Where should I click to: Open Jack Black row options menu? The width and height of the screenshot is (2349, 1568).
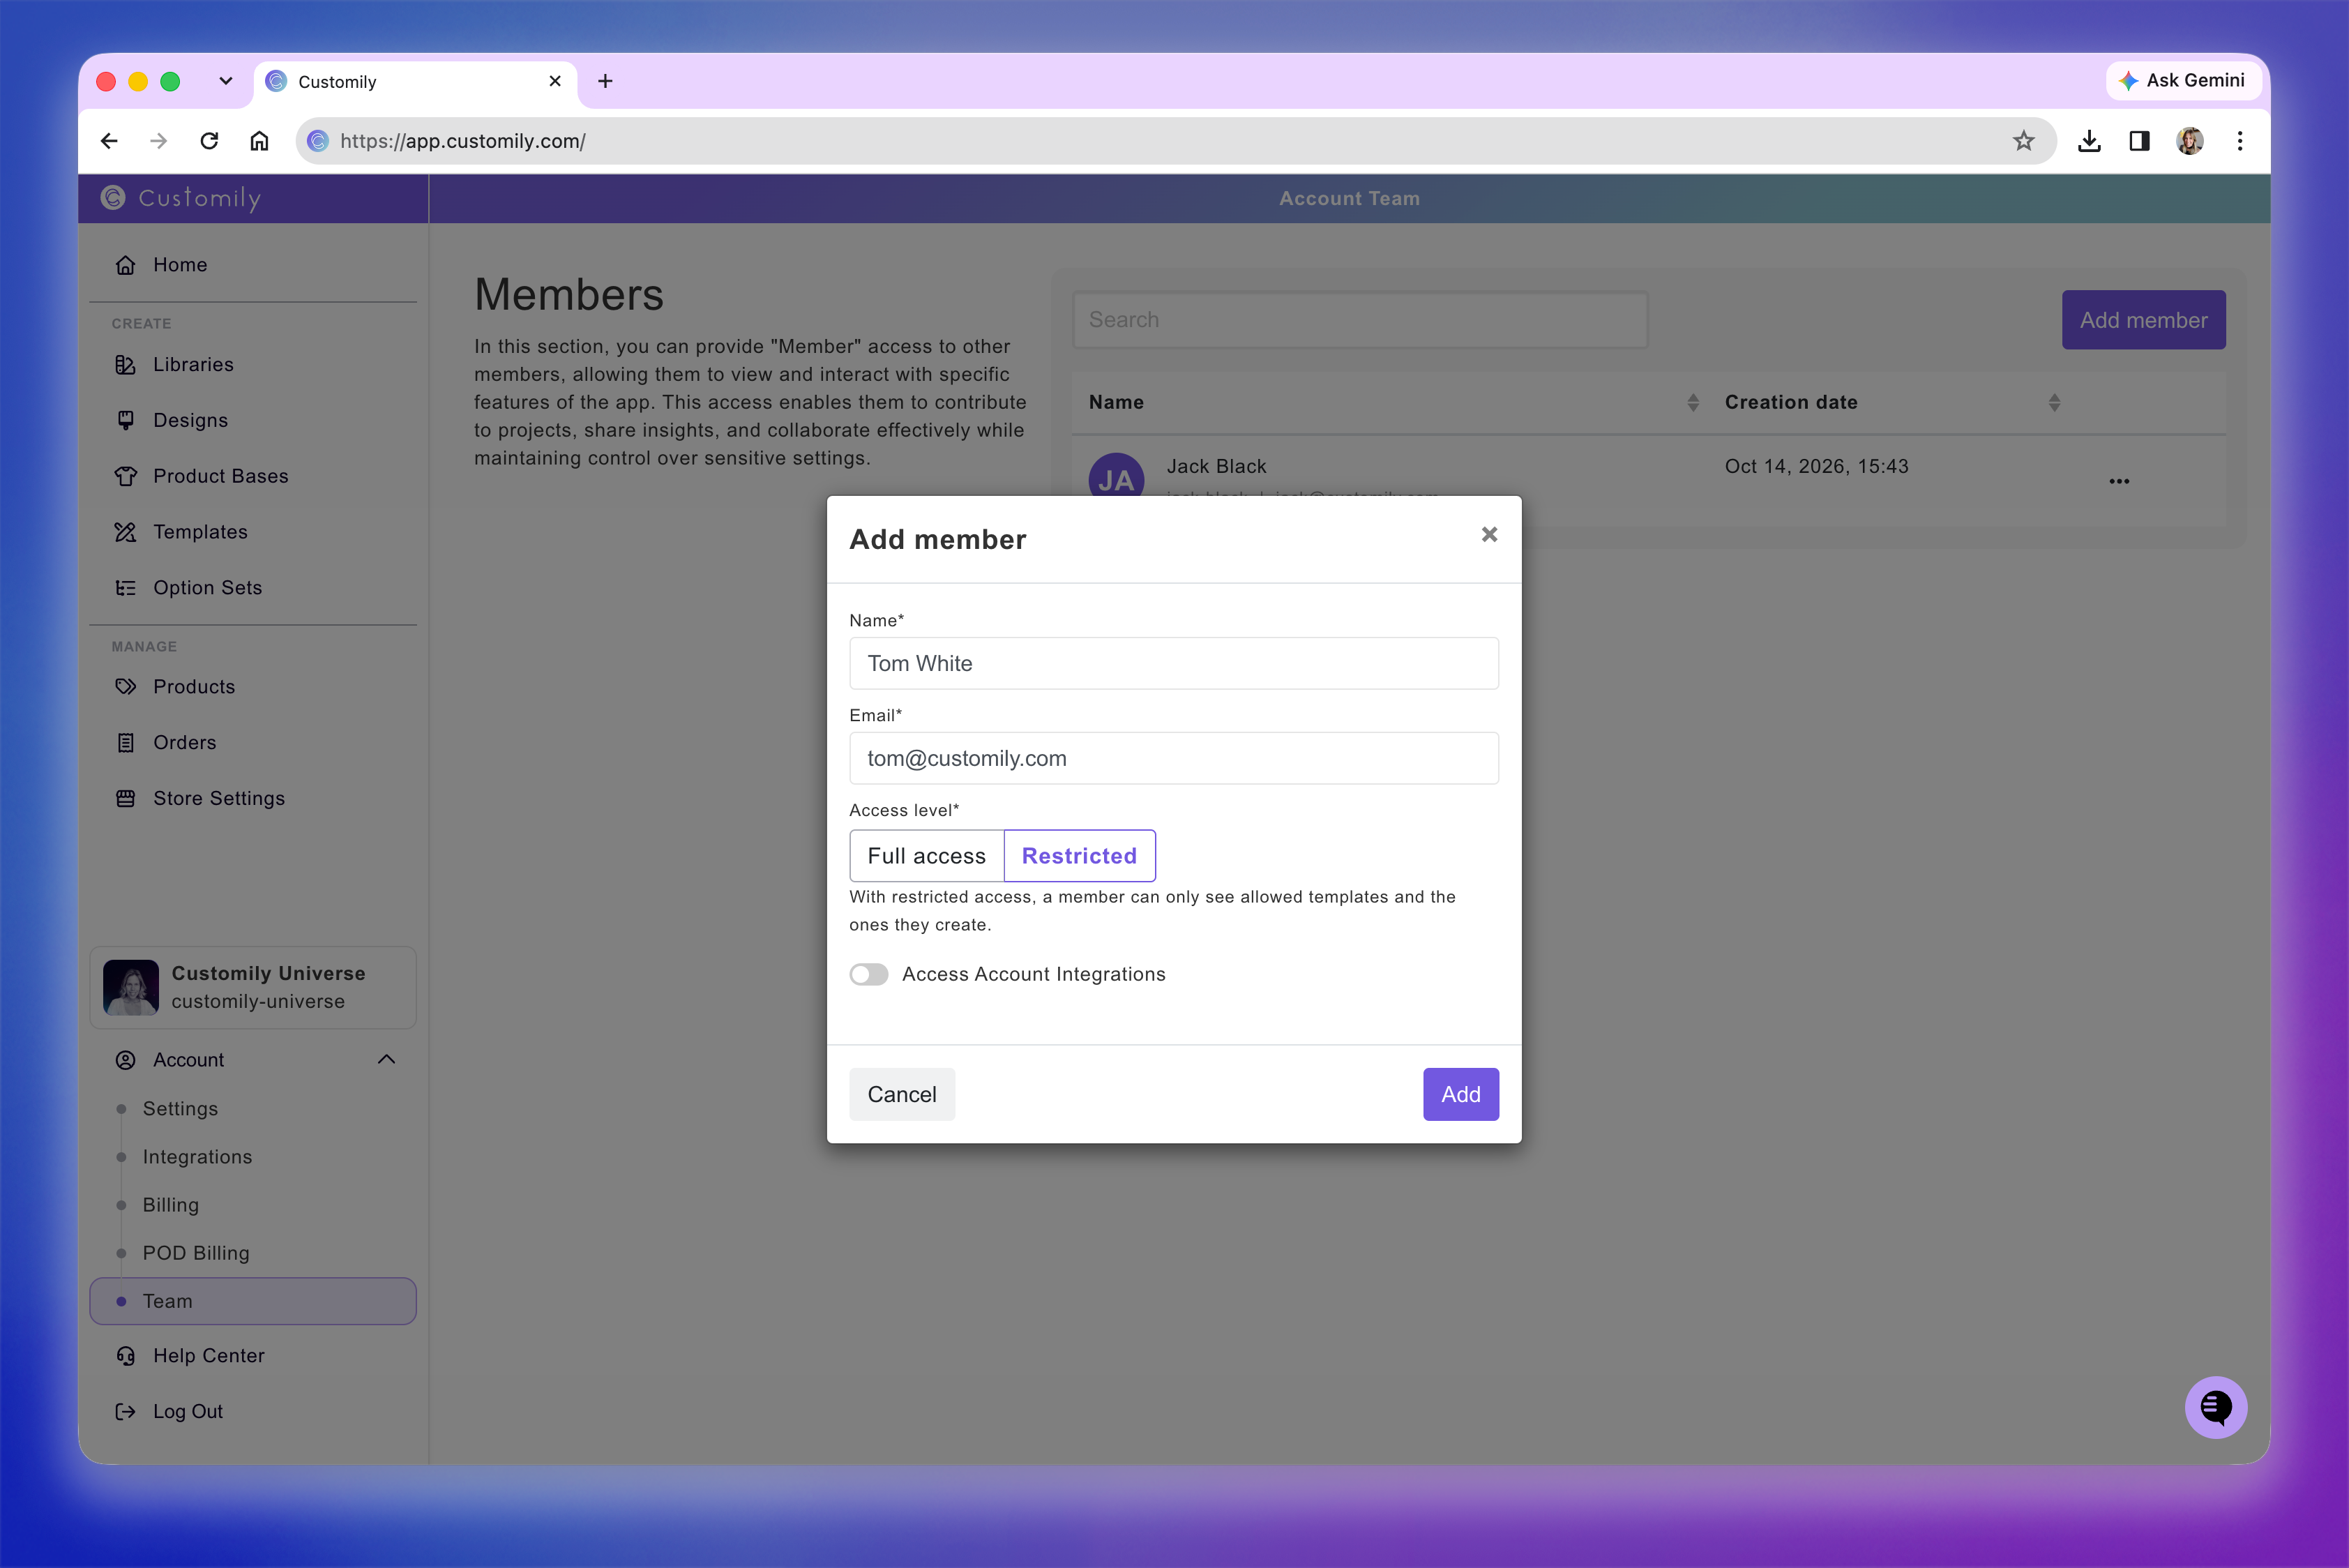tap(2119, 481)
